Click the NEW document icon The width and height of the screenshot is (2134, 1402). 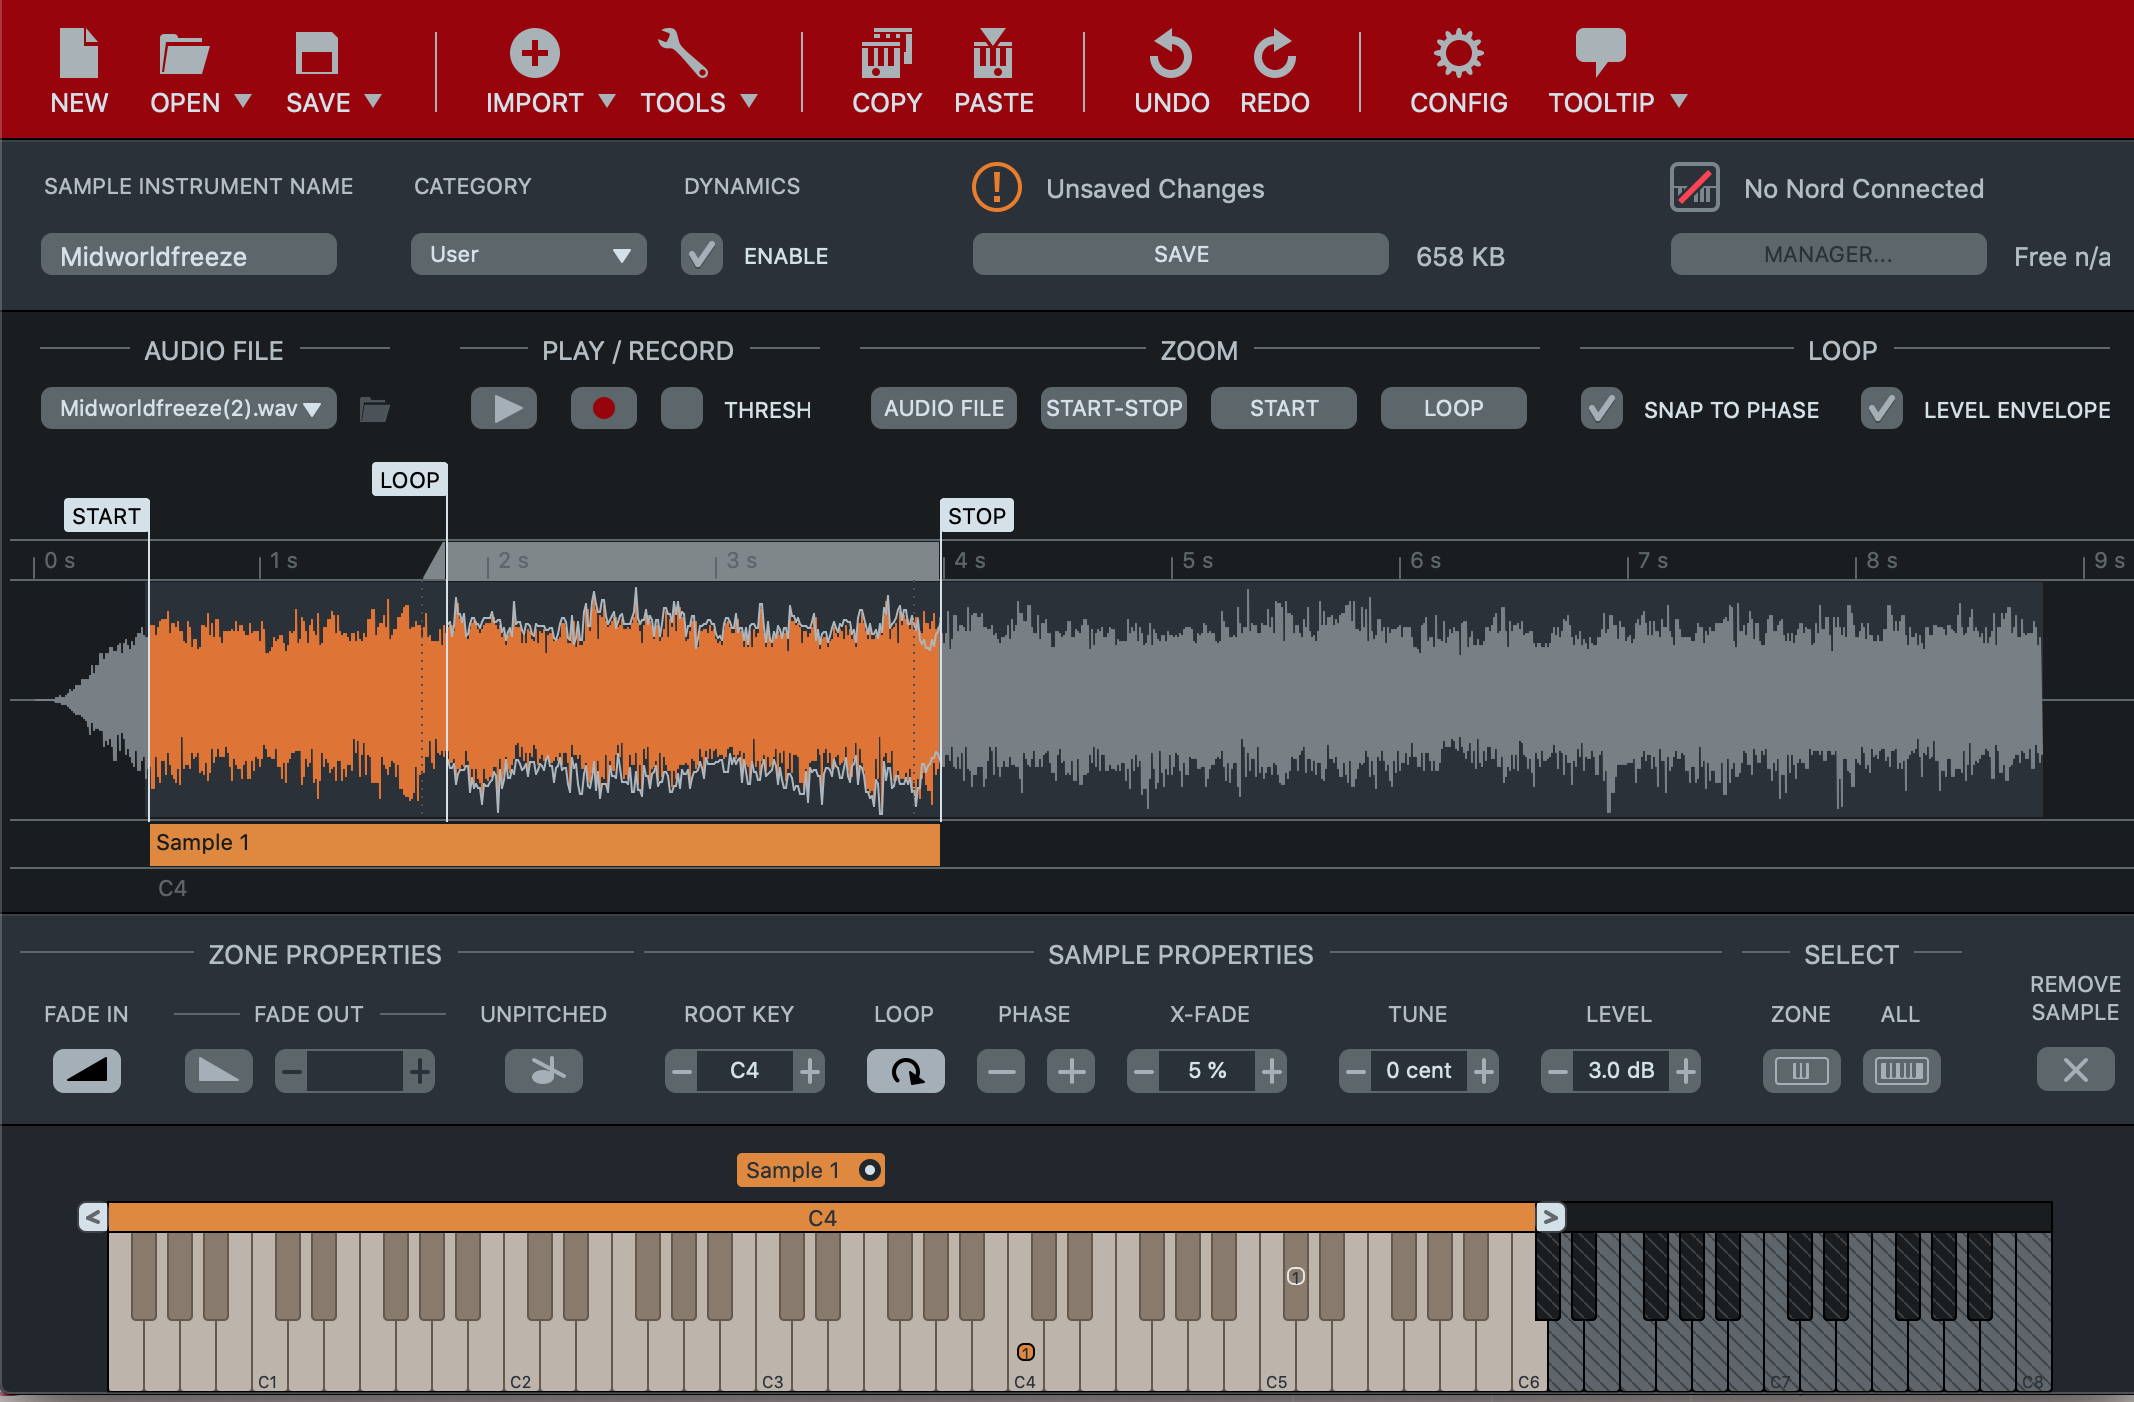point(79,53)
